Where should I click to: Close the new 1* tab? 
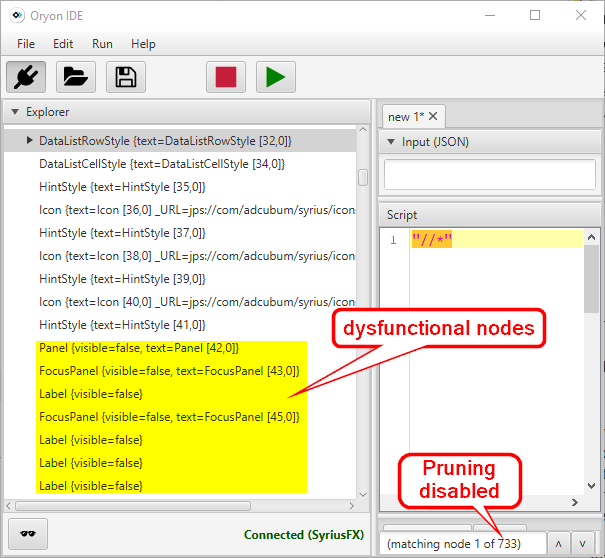coord(432,117)
